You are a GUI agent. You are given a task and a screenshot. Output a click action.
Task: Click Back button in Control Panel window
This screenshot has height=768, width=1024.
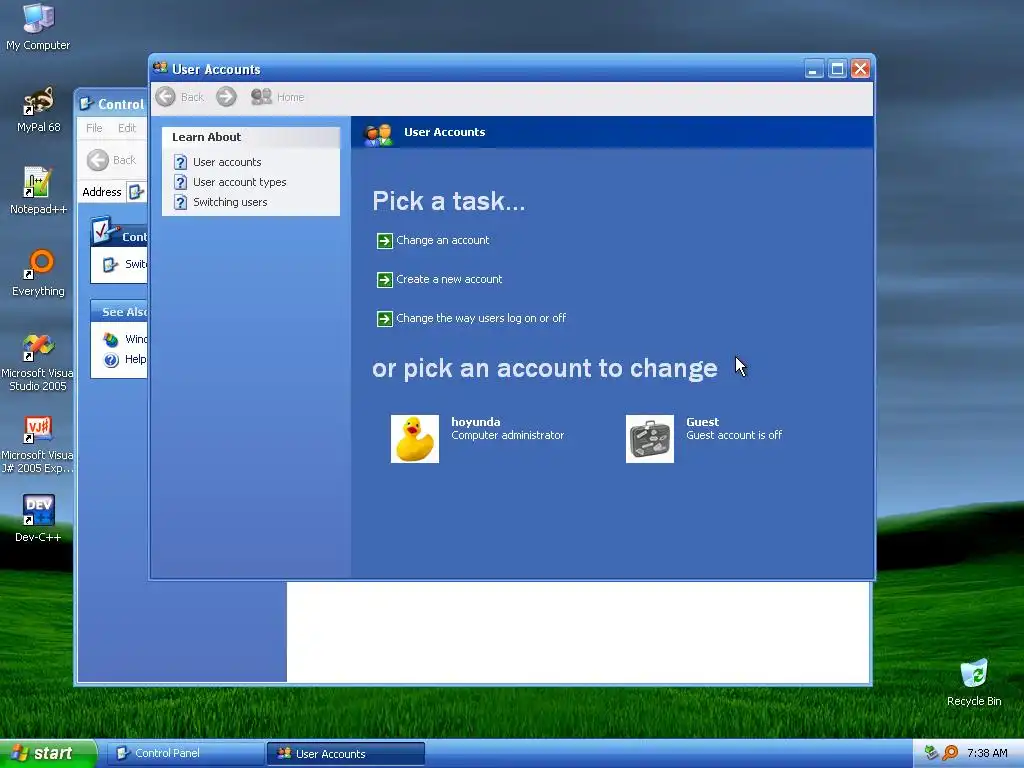(111, 160)
